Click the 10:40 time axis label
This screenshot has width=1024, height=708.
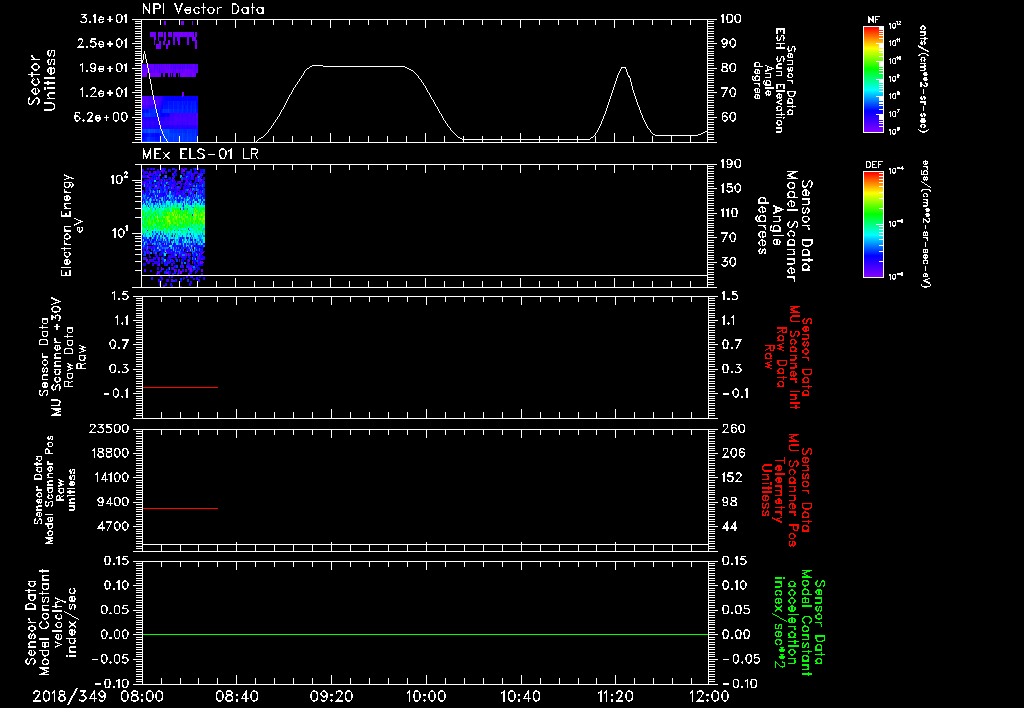tap(520, 696)
